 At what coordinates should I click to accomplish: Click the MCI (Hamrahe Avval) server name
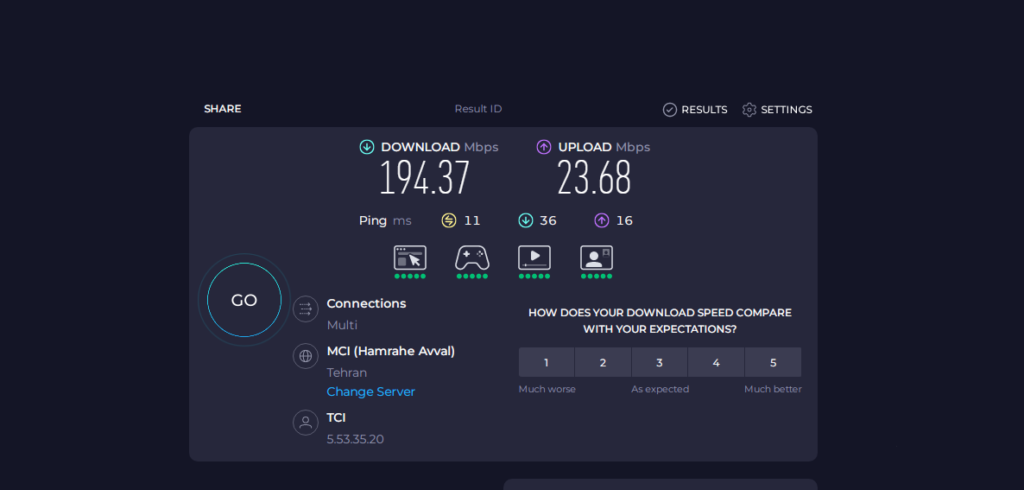click(391, 351)
